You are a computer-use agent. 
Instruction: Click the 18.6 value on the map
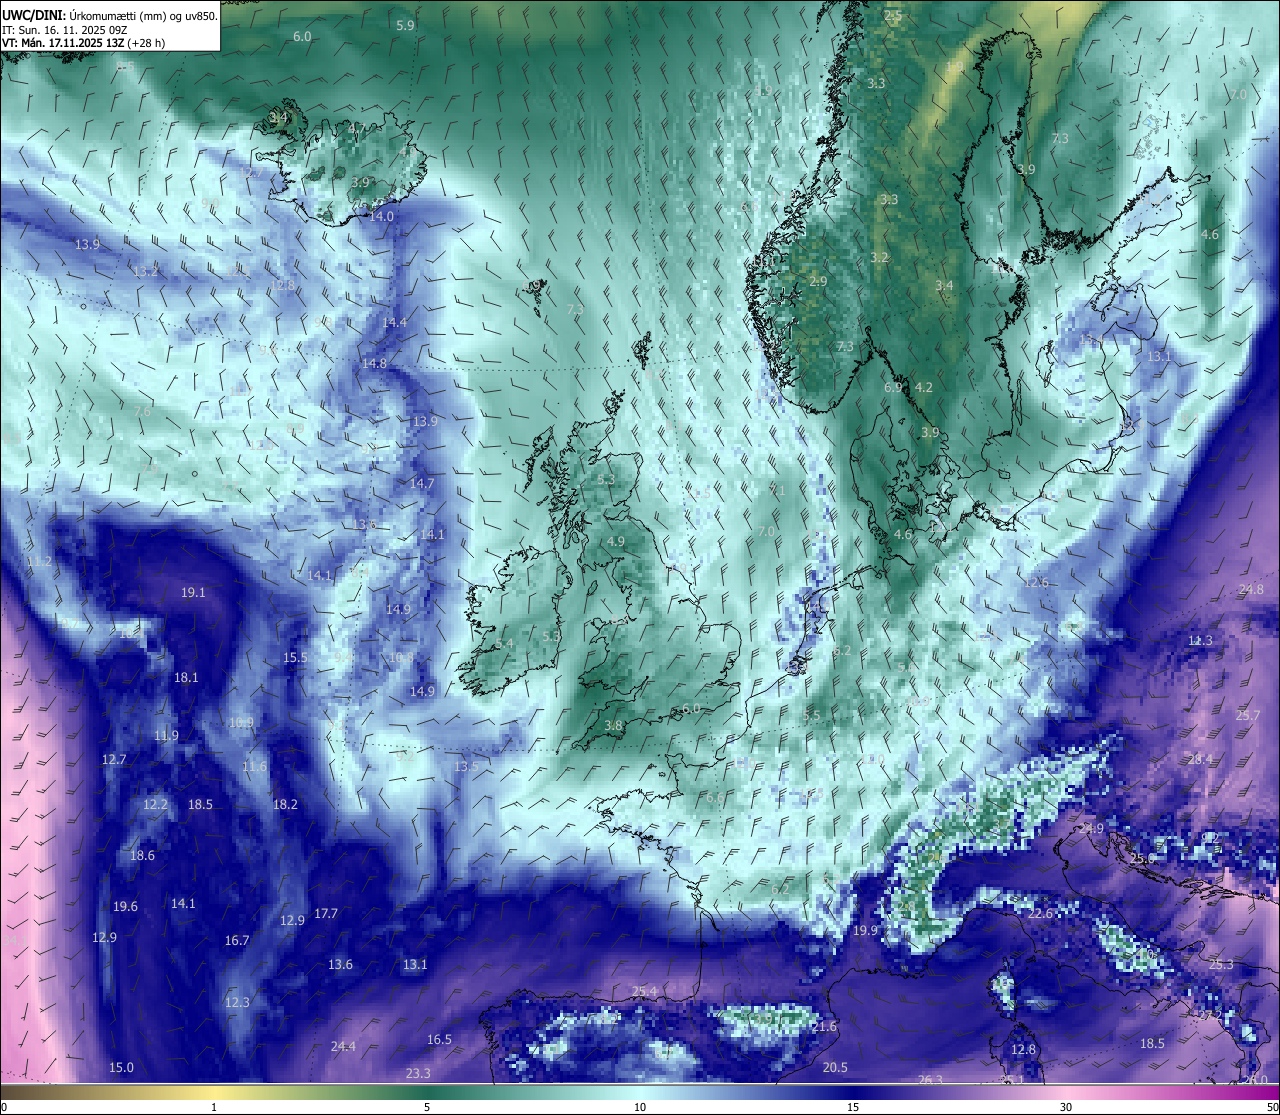[142, 855]
